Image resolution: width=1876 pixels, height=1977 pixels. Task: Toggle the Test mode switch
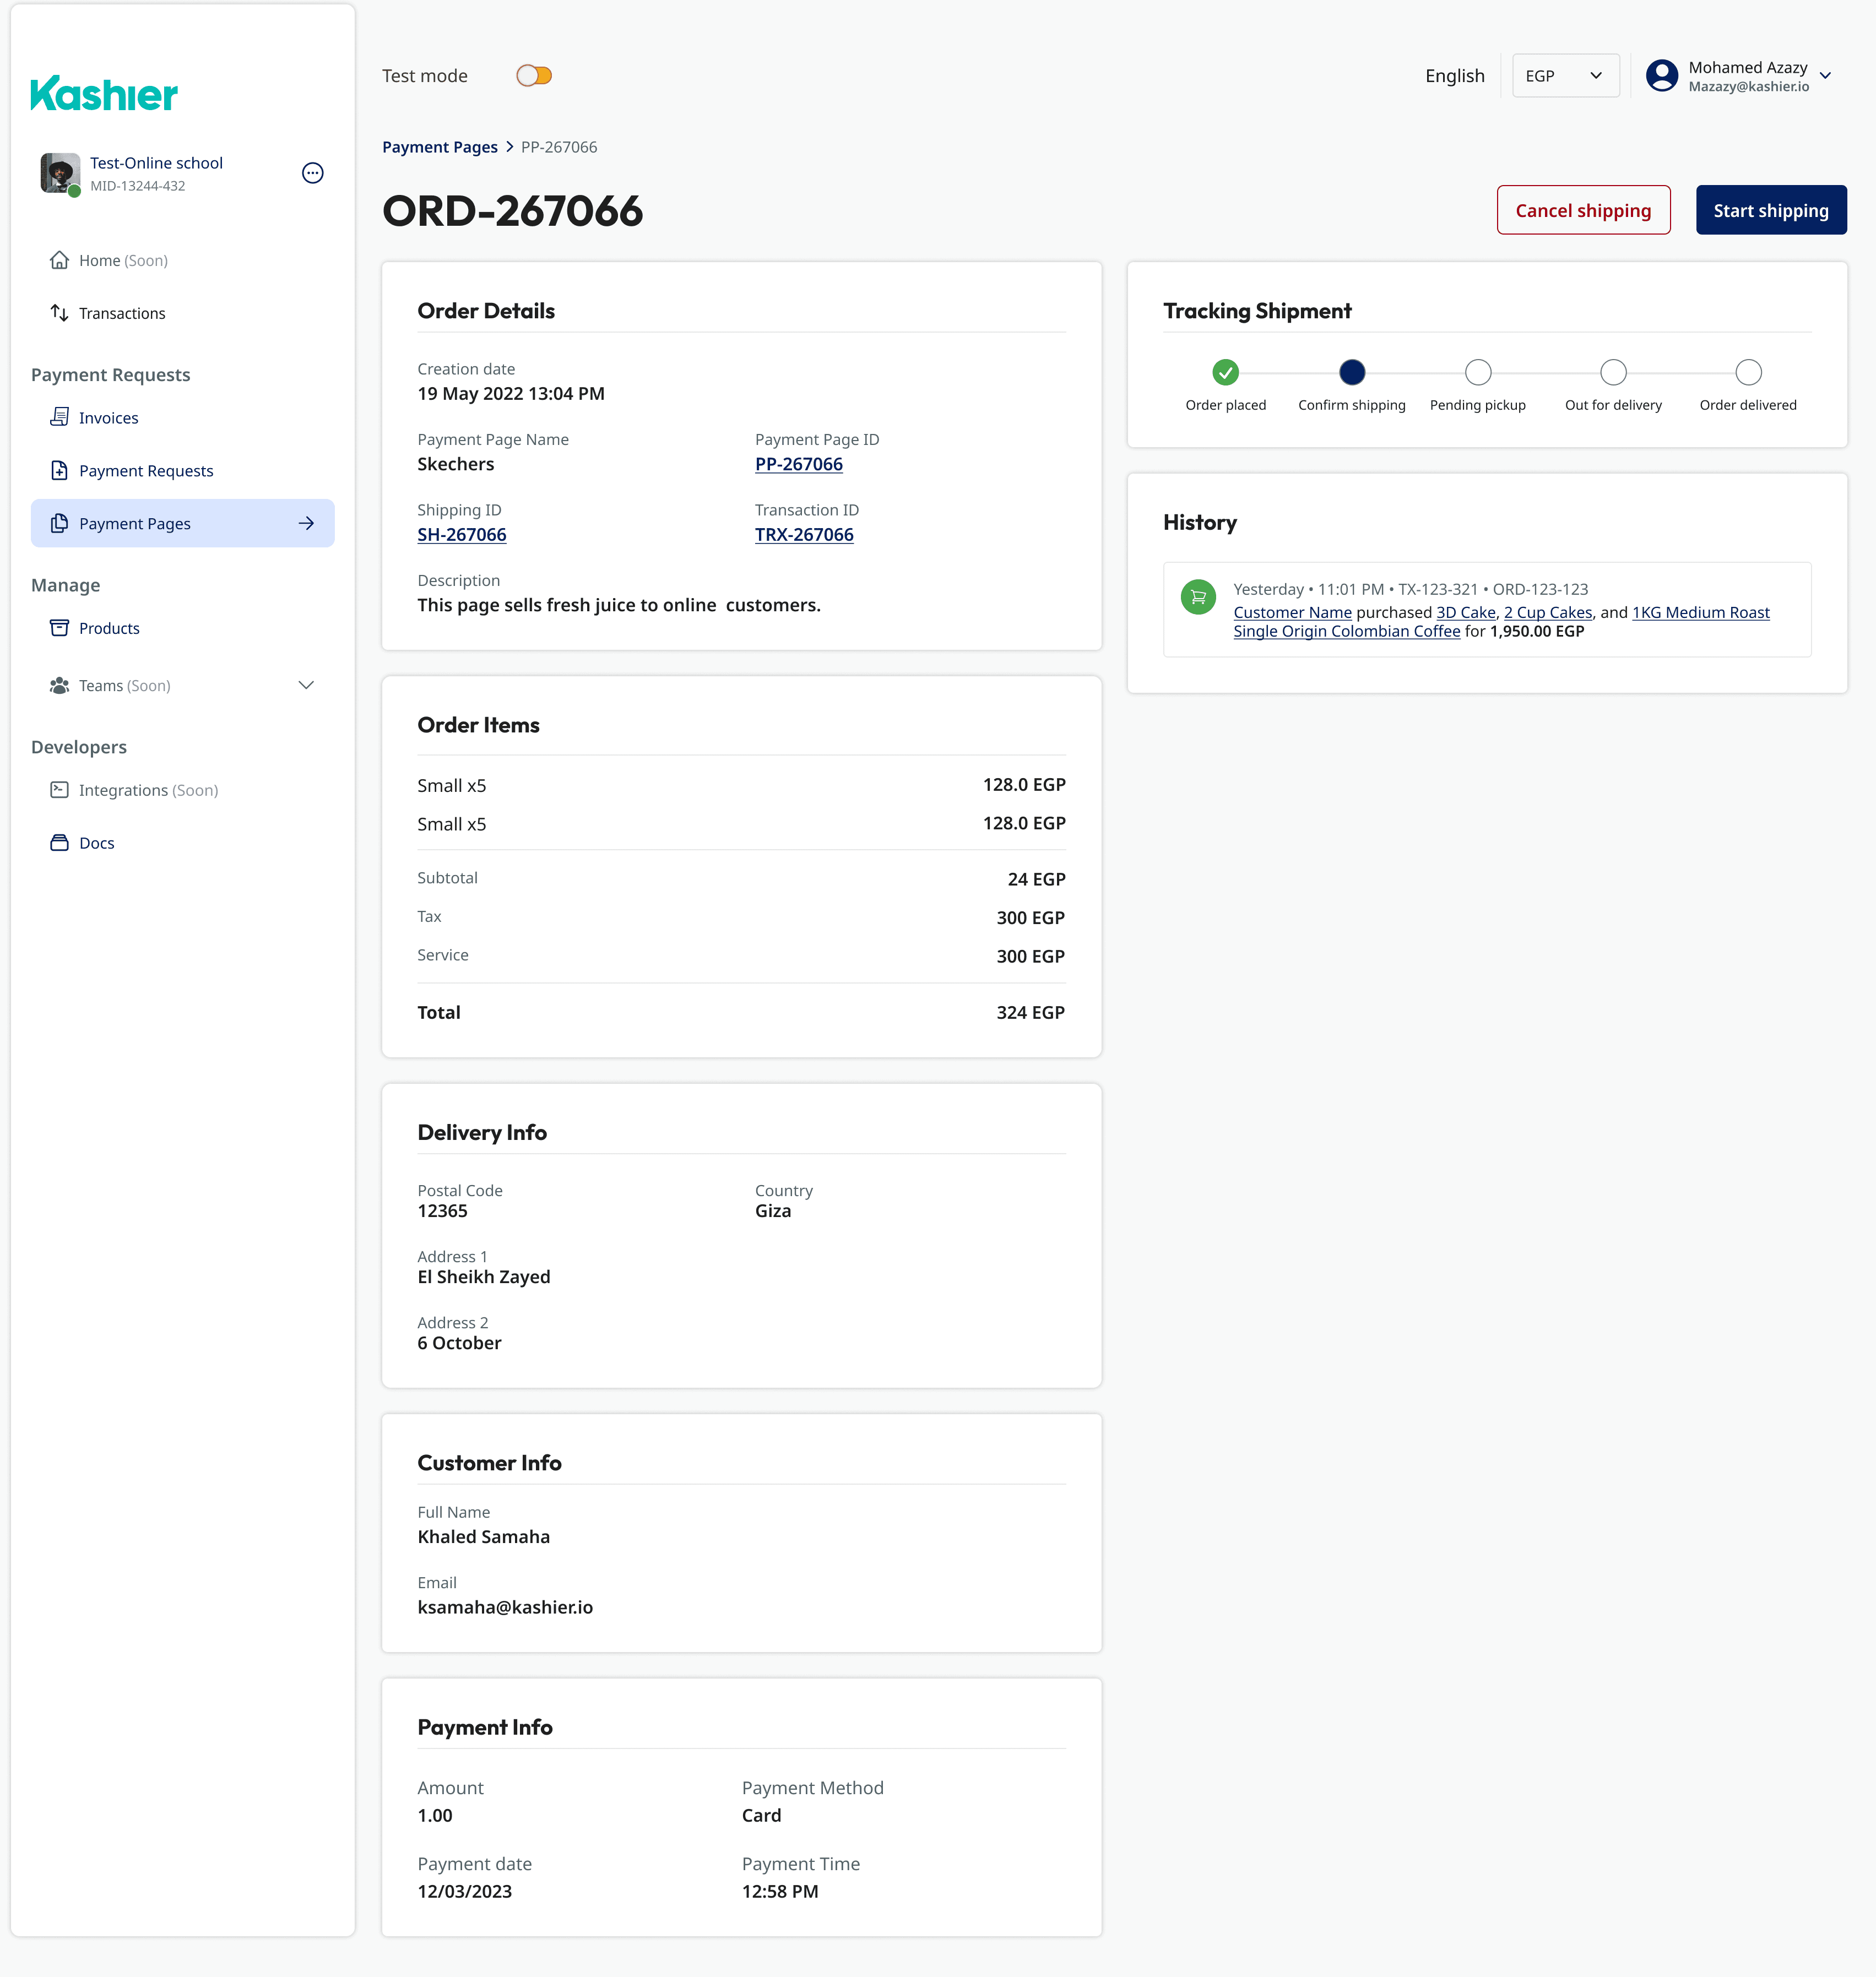click(x=534, y=76)
